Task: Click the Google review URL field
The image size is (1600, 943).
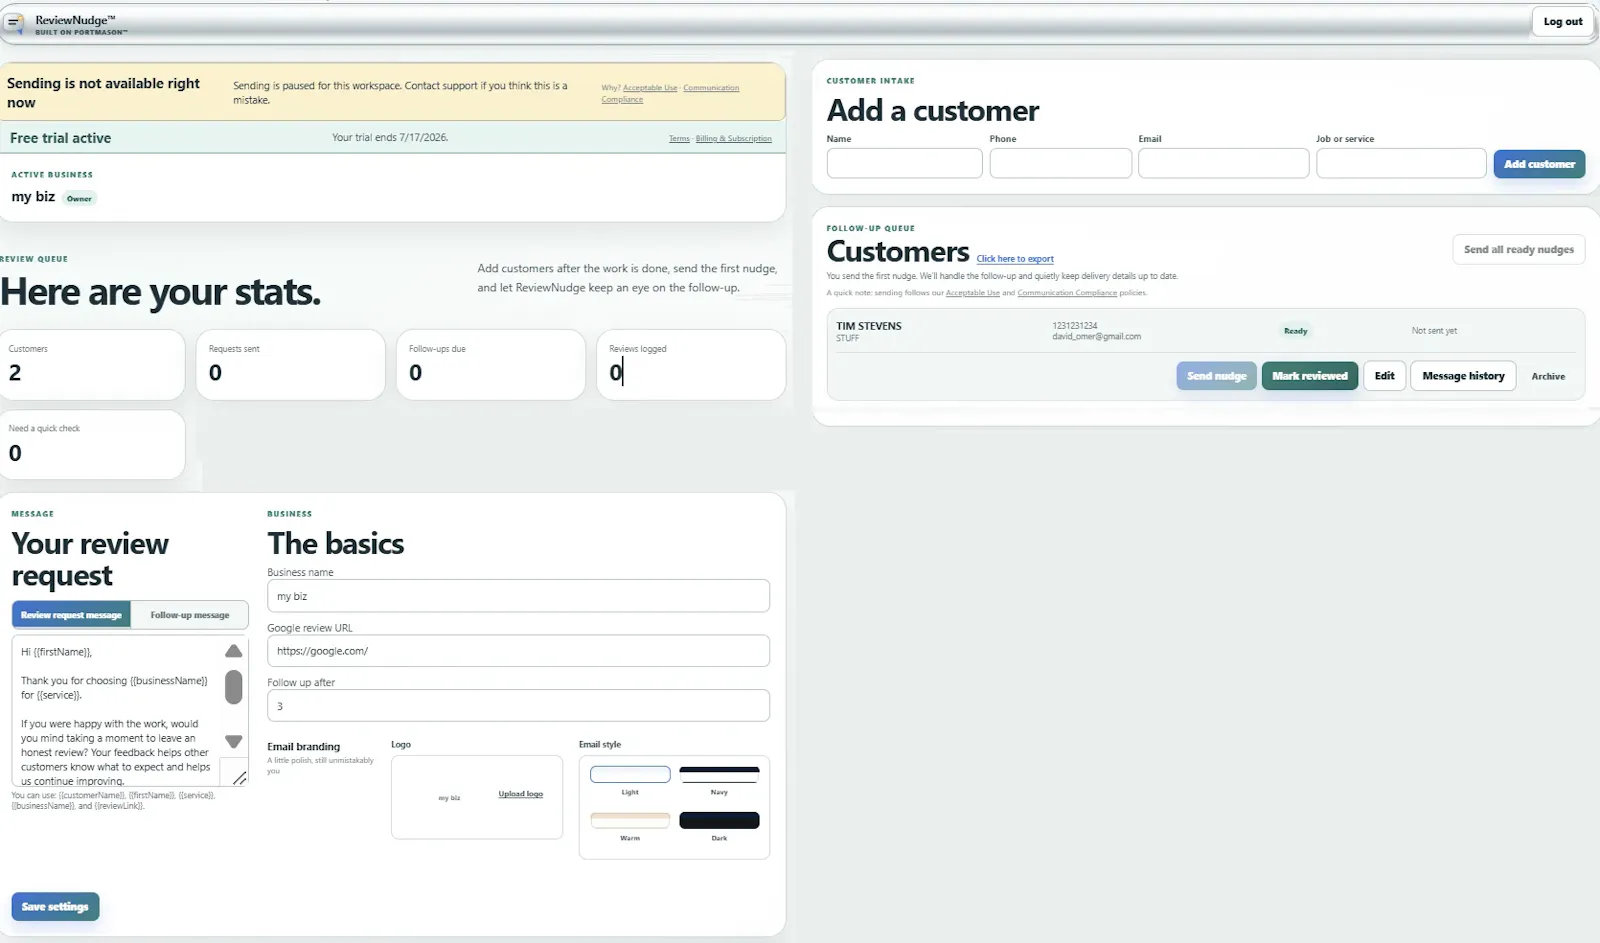Action: click(x=518, y=651)
